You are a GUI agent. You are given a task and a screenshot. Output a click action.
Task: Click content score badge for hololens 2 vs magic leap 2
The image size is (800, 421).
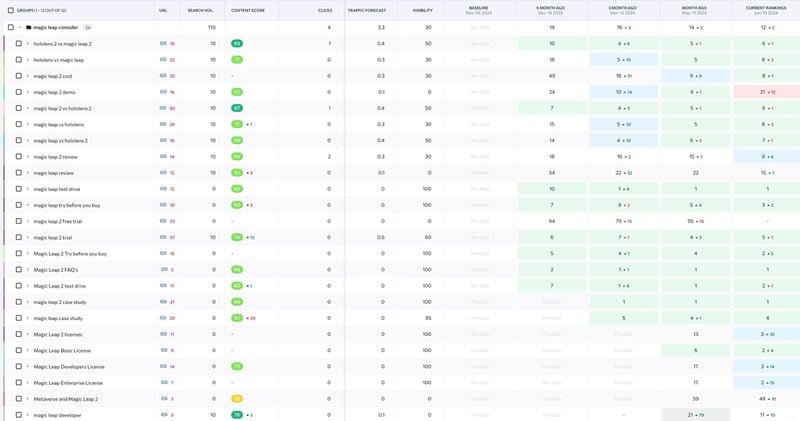click(x=237, y=43)
